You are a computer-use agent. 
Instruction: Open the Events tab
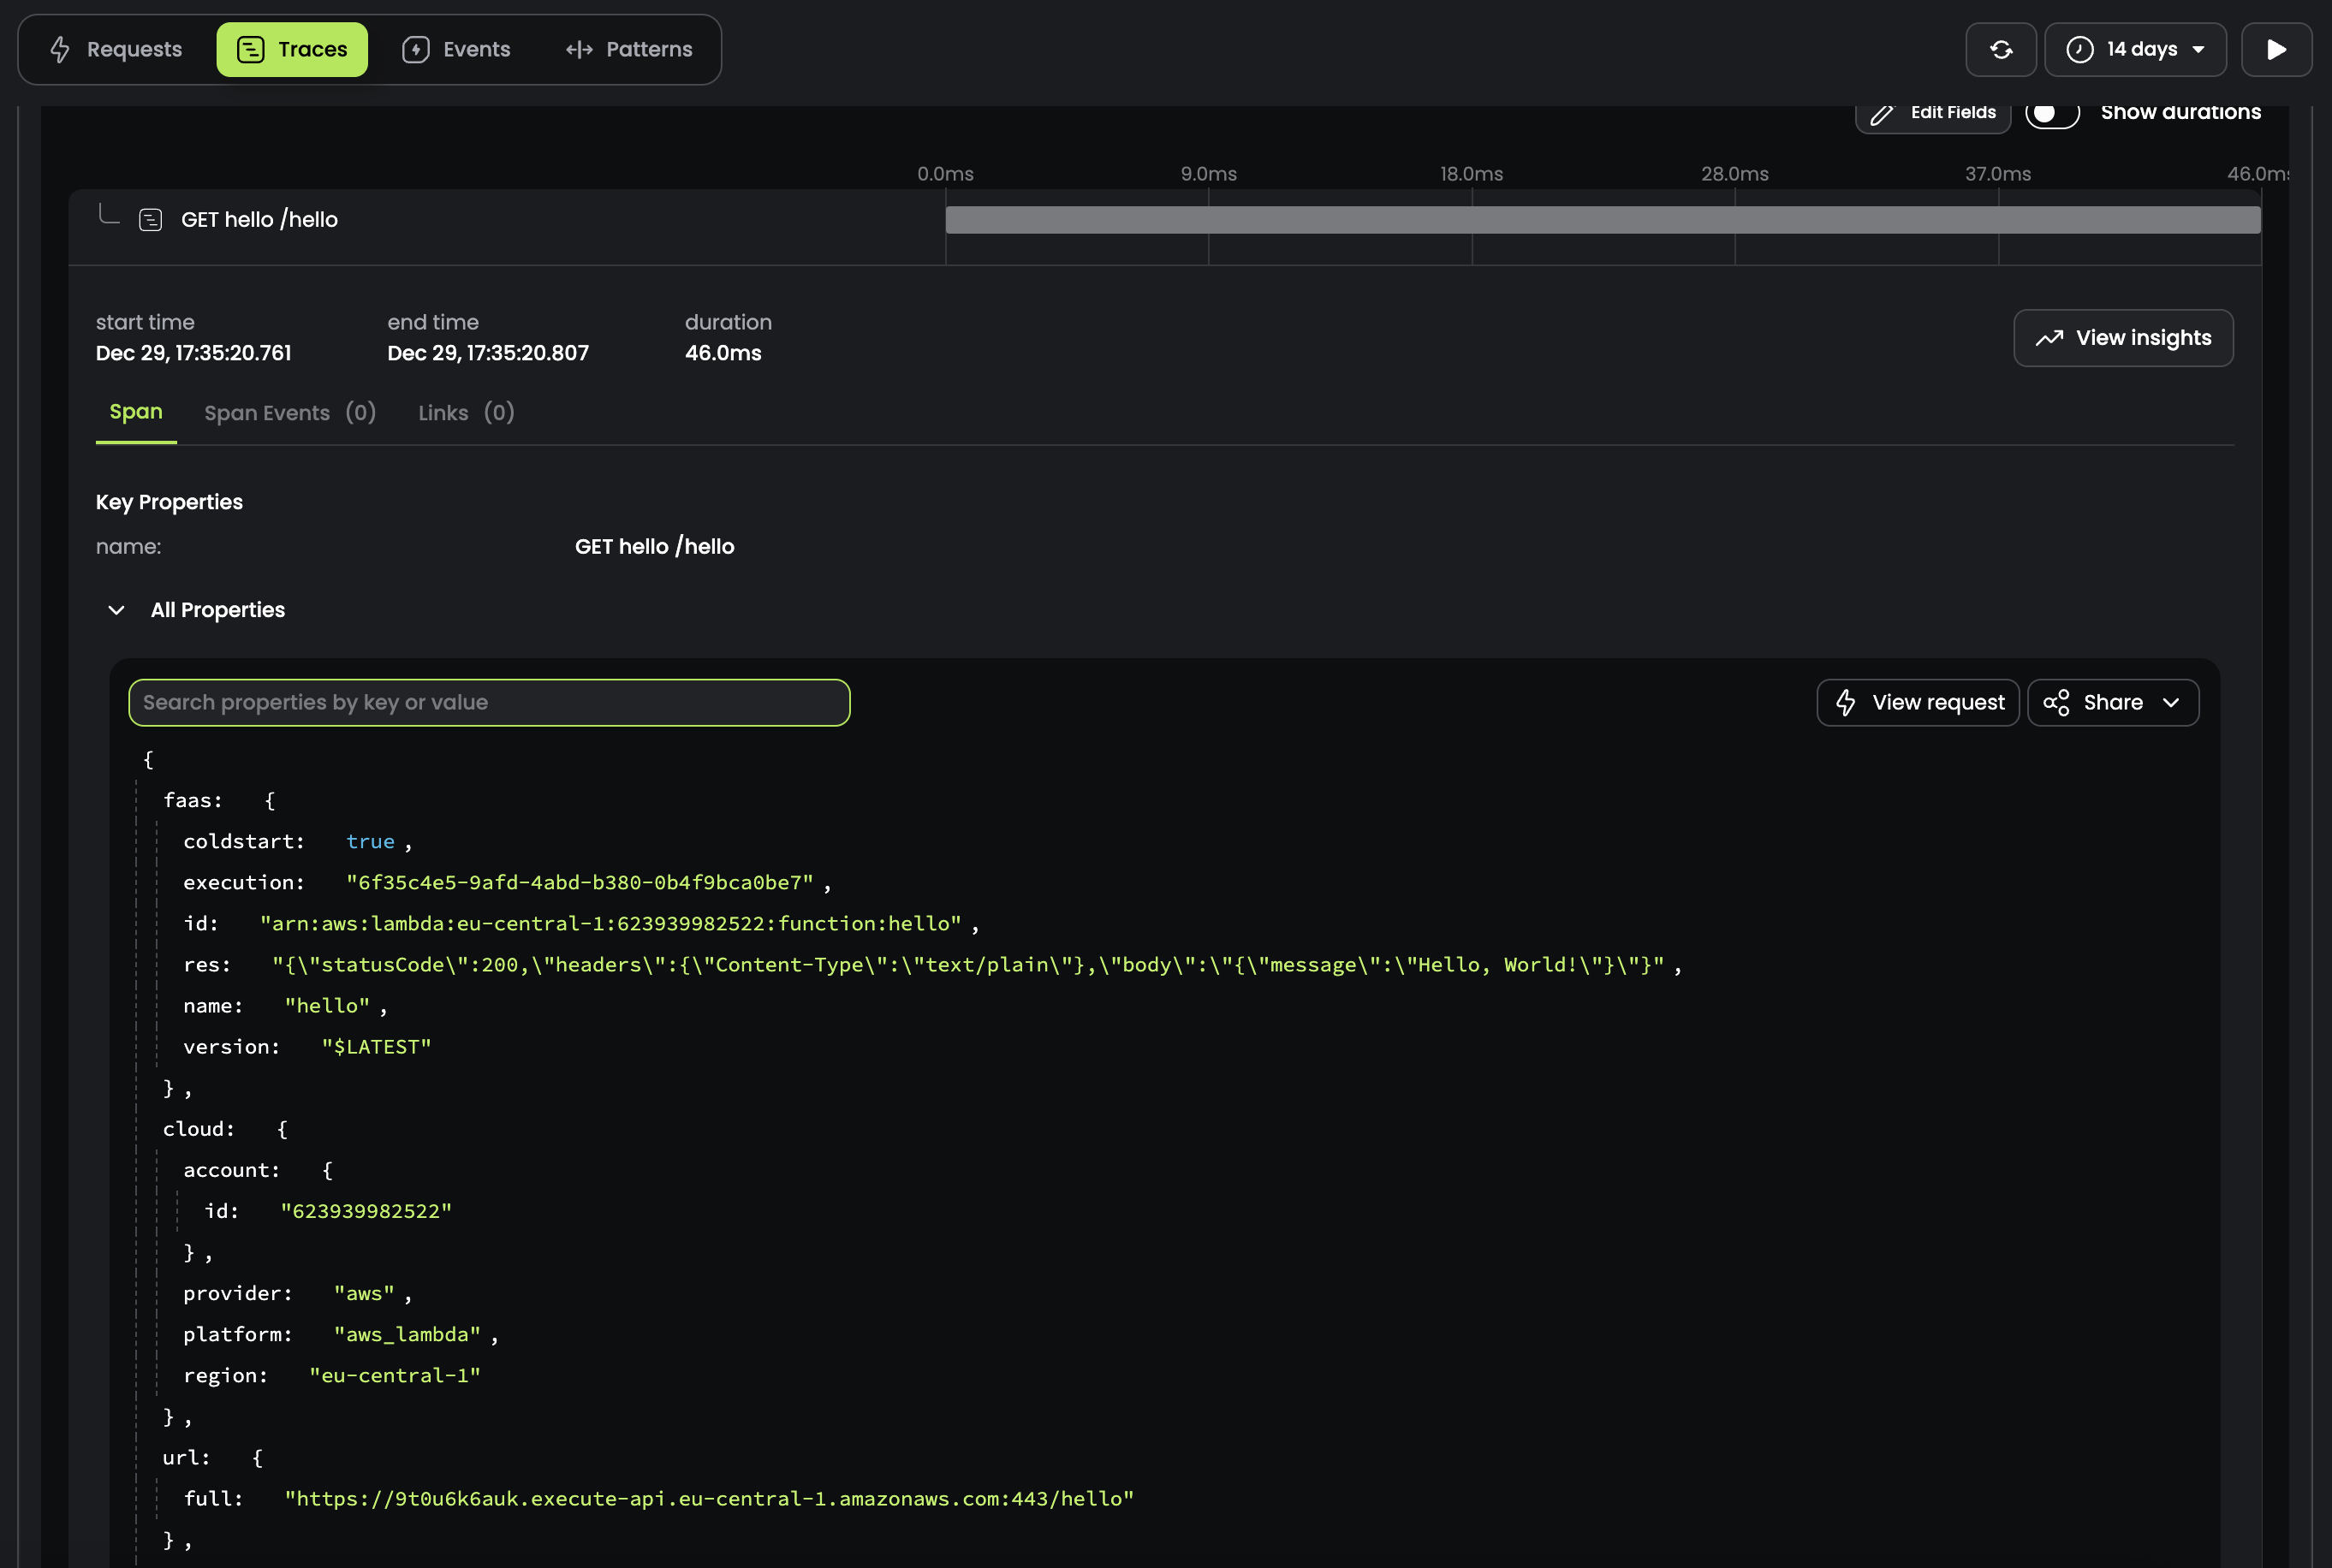(456, 49)
